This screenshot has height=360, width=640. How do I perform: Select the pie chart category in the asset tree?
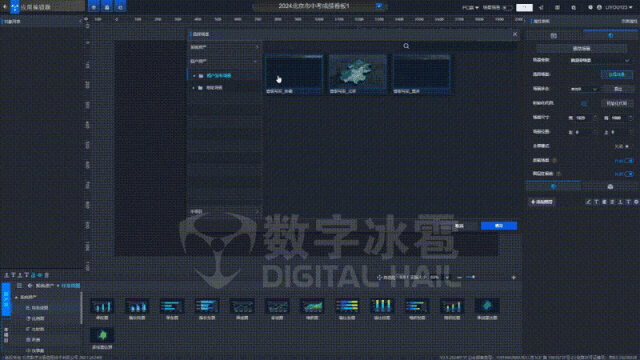click(36, 318)
